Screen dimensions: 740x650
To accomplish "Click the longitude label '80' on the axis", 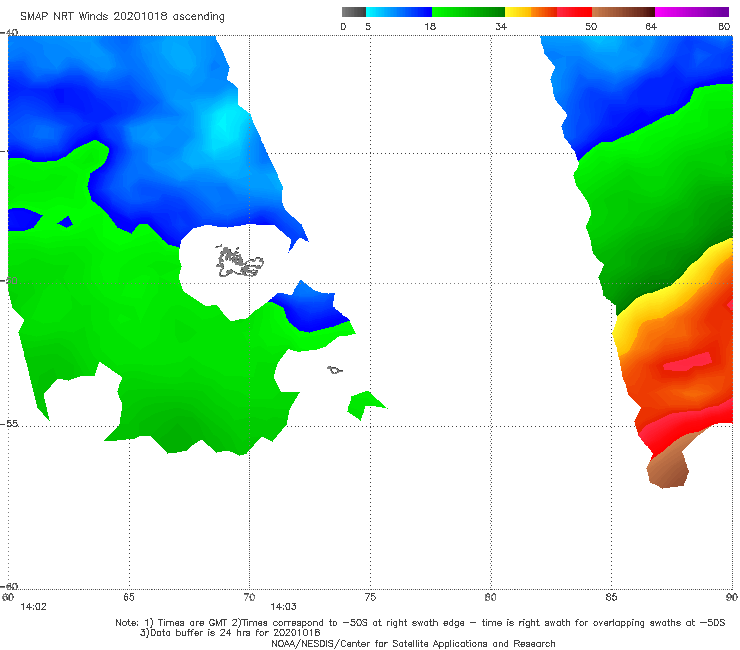I will (491, 597).
